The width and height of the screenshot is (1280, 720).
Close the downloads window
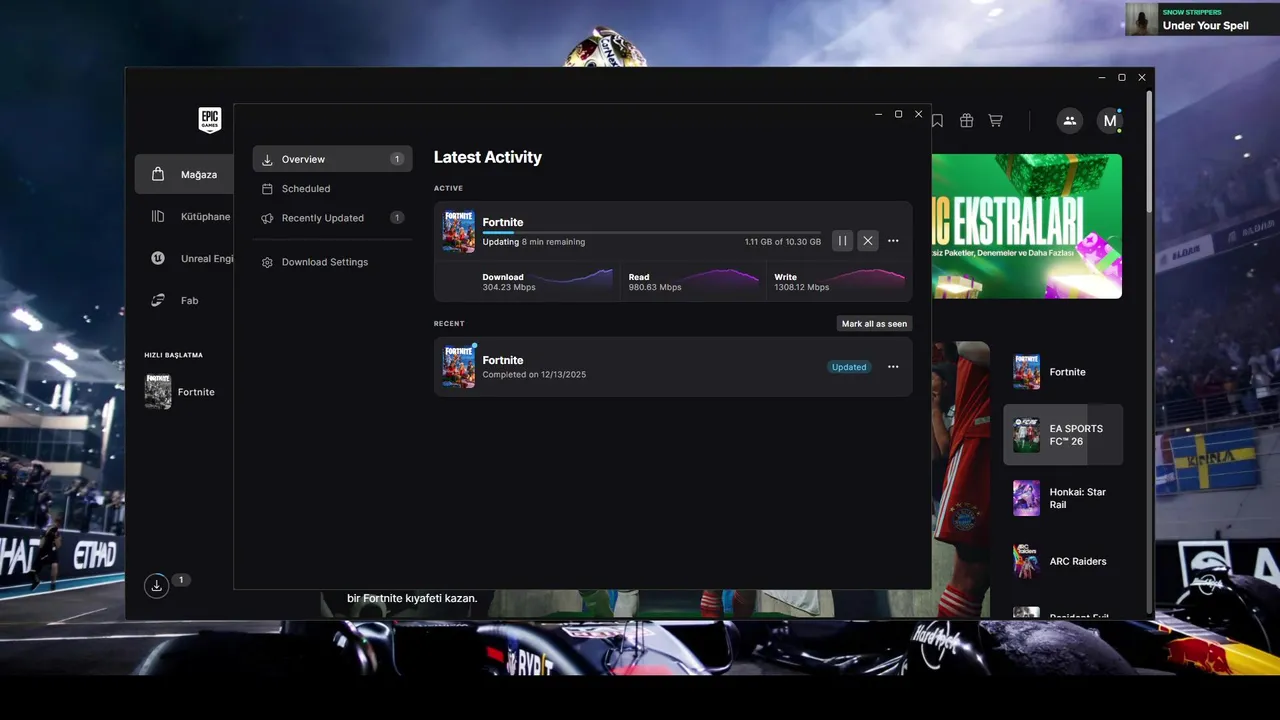(918, 114)
